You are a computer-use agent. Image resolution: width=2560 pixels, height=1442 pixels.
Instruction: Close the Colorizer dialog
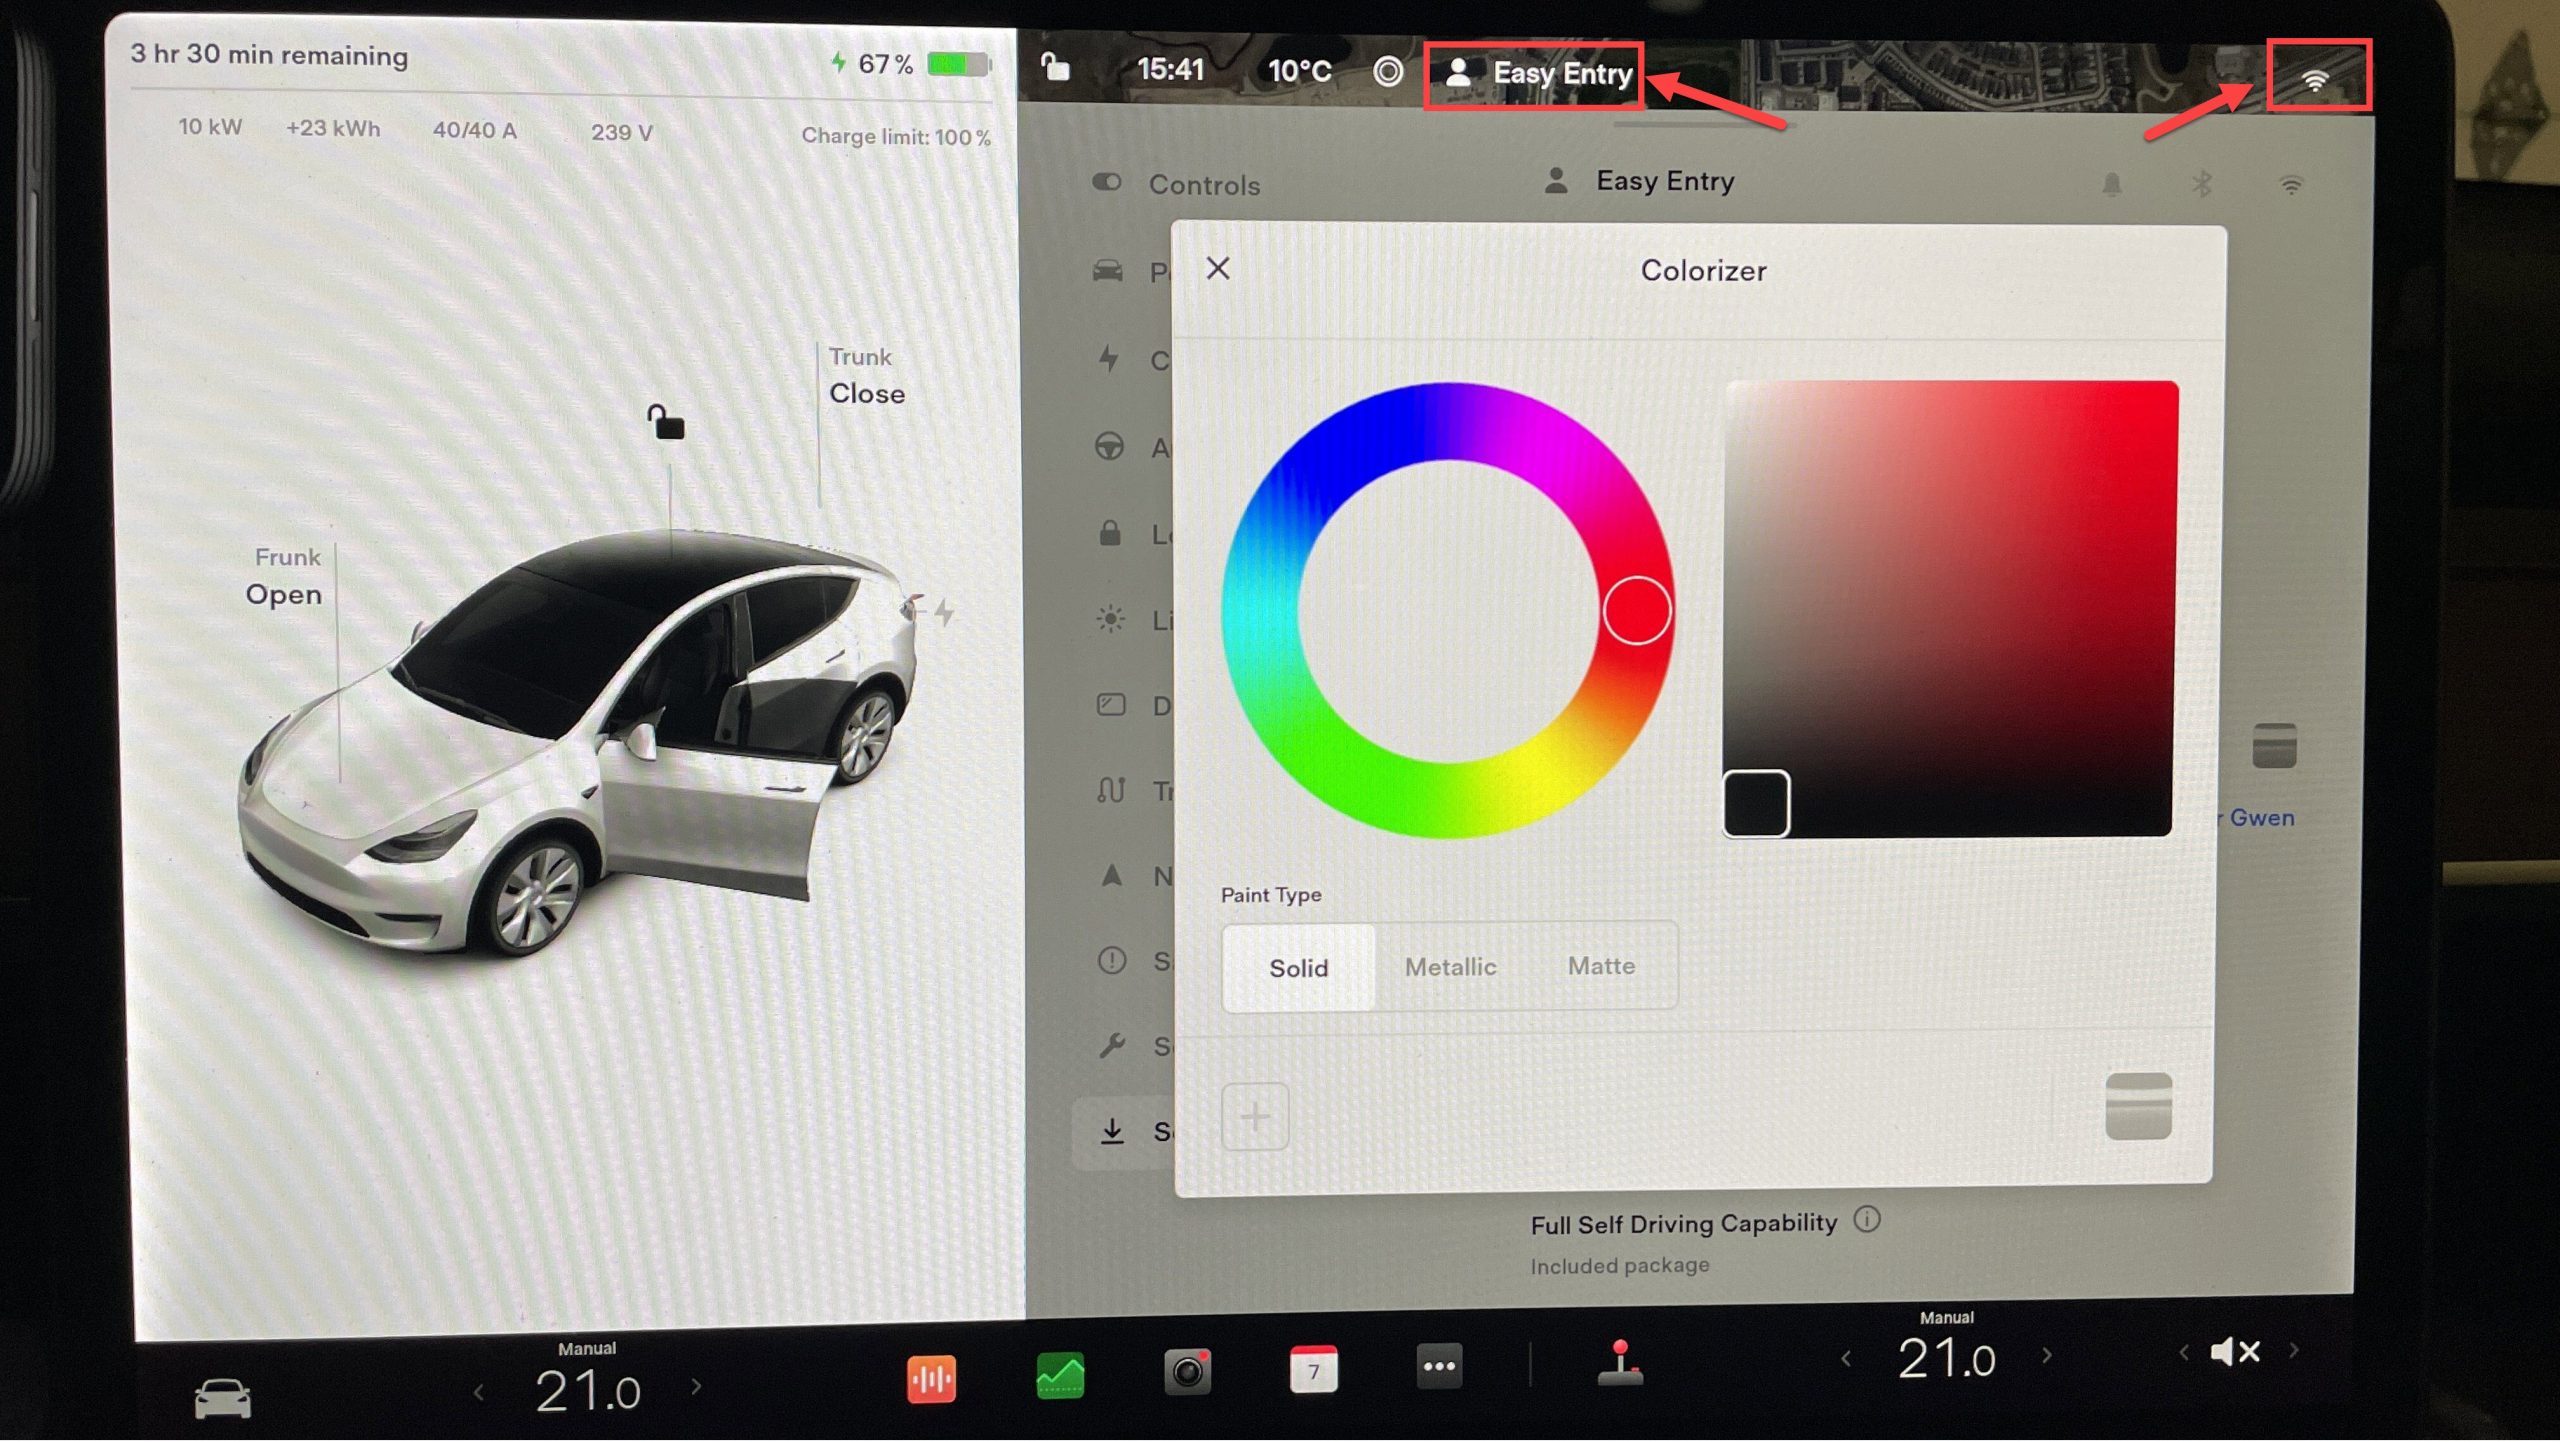1217,268
